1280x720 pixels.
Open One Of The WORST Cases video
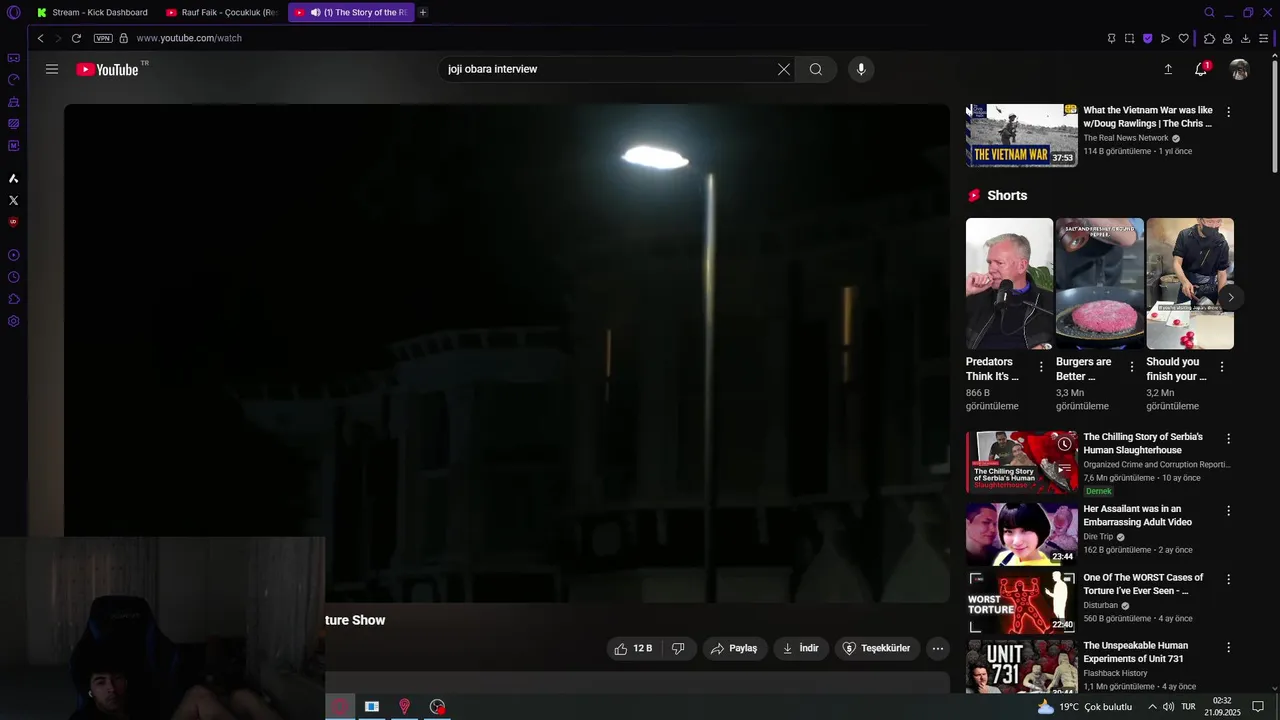coord(1022,602)
